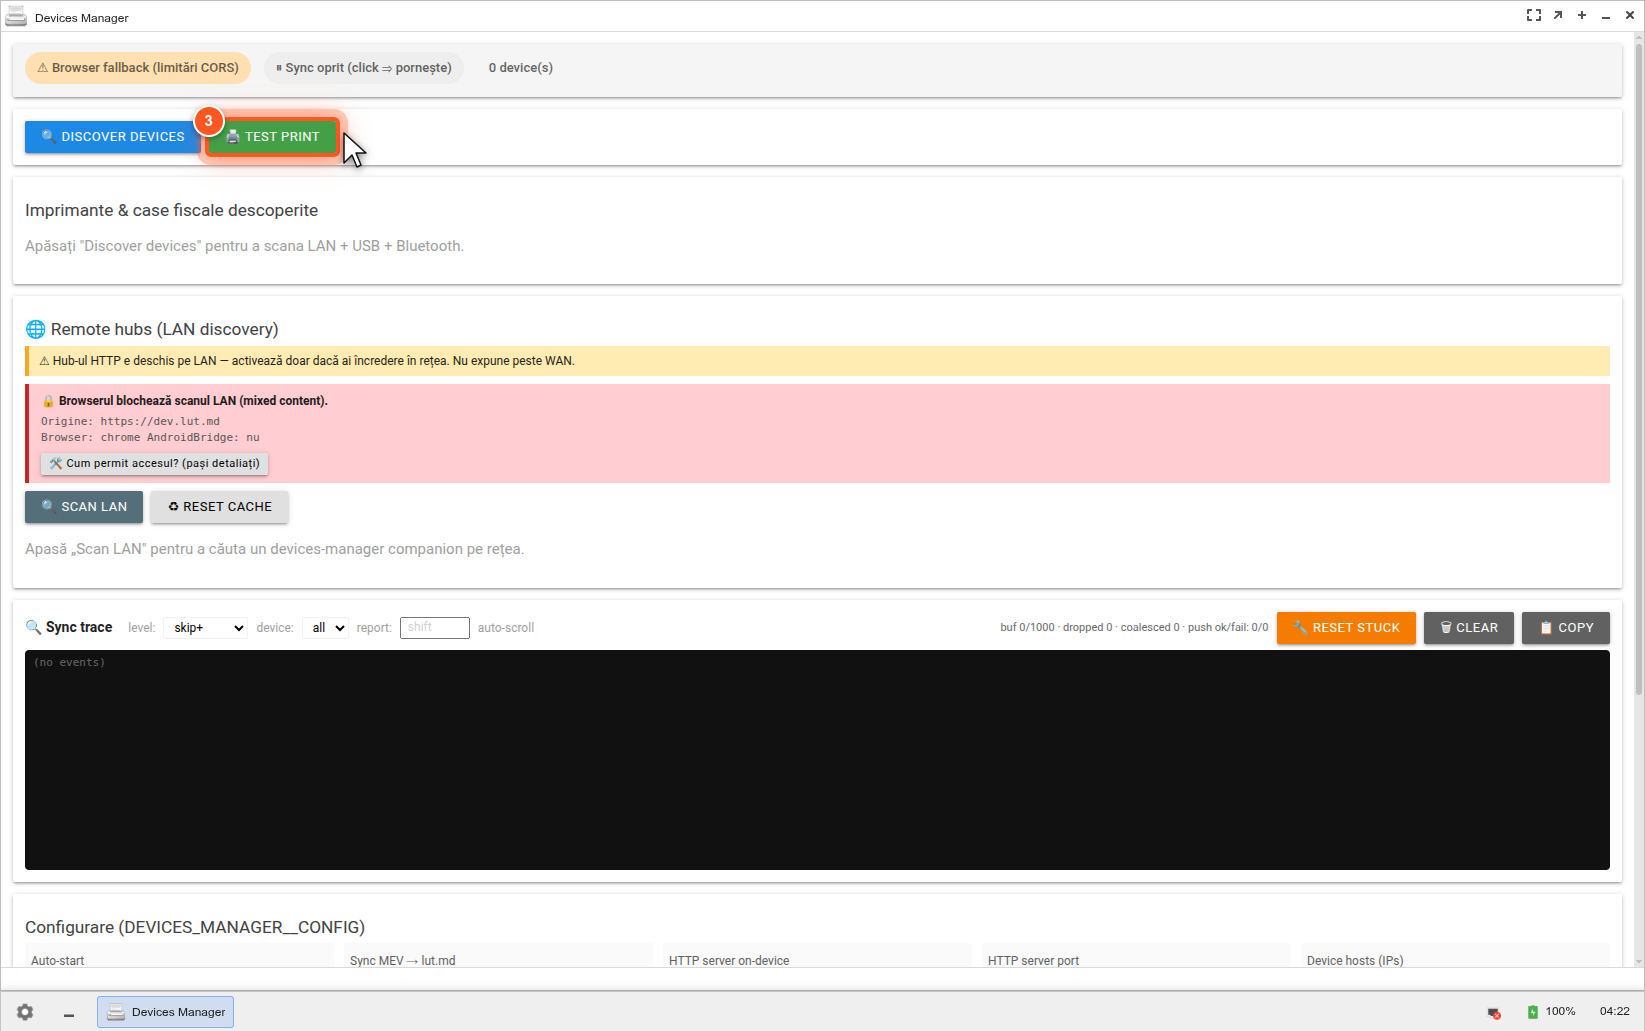1645x1031 pixels.
Task: Click the Device hosts (IPs) label
Action: pos(1355,961)
